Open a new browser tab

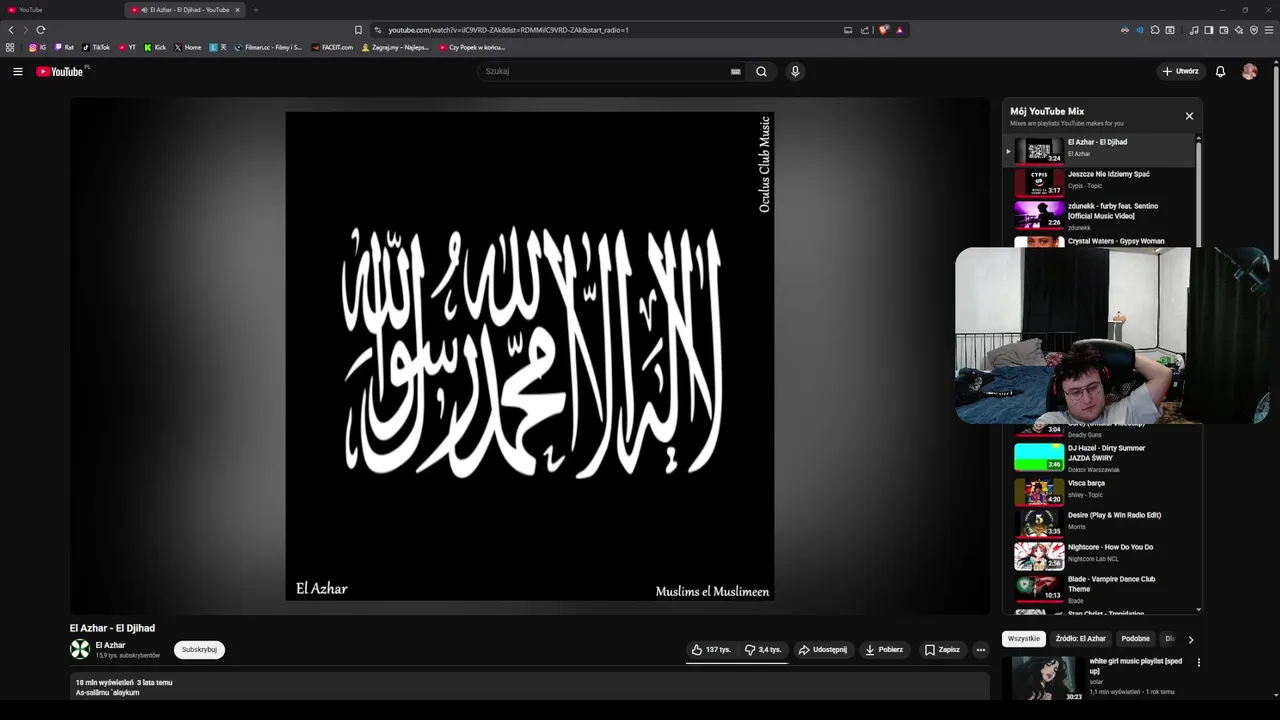(x=256, y=10)
